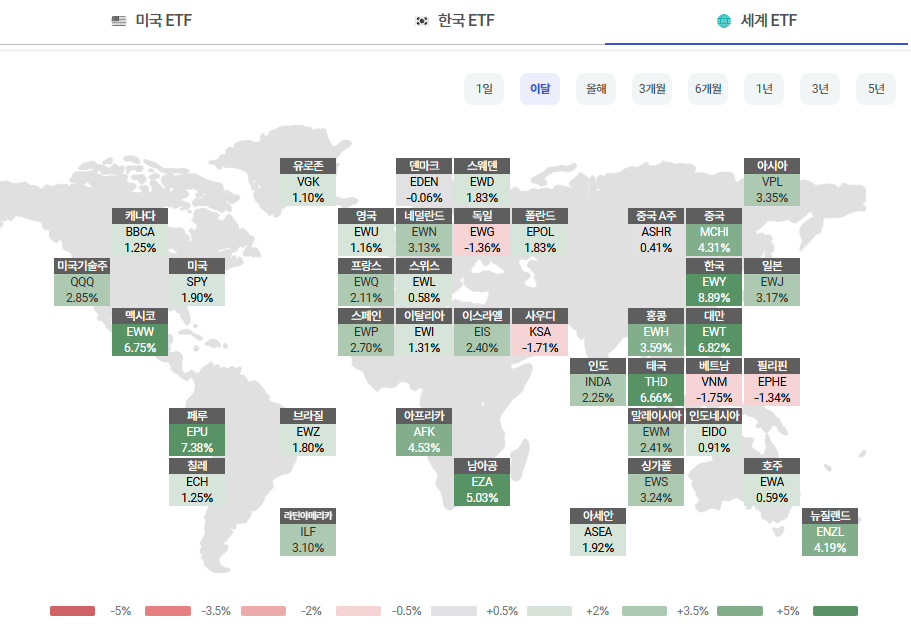911x633 pixels.
Task: Click the 일본 EWJ tile
Action: click(772, 282)
